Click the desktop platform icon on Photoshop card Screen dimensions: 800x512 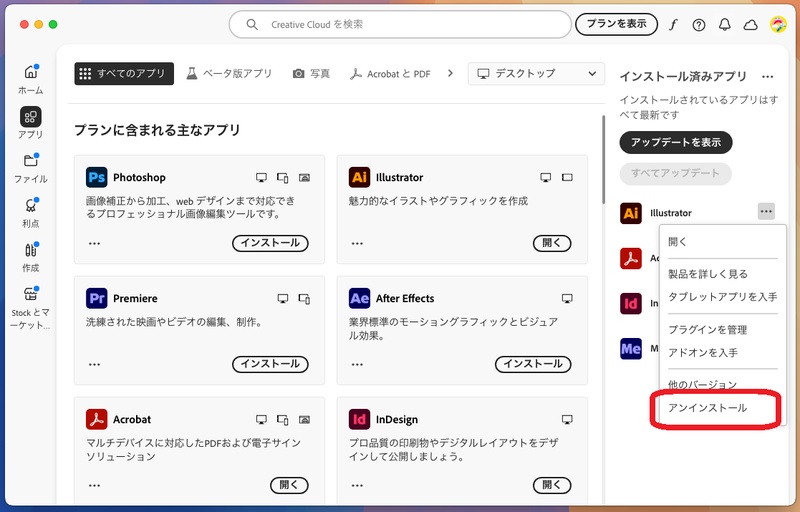(261, 177)
